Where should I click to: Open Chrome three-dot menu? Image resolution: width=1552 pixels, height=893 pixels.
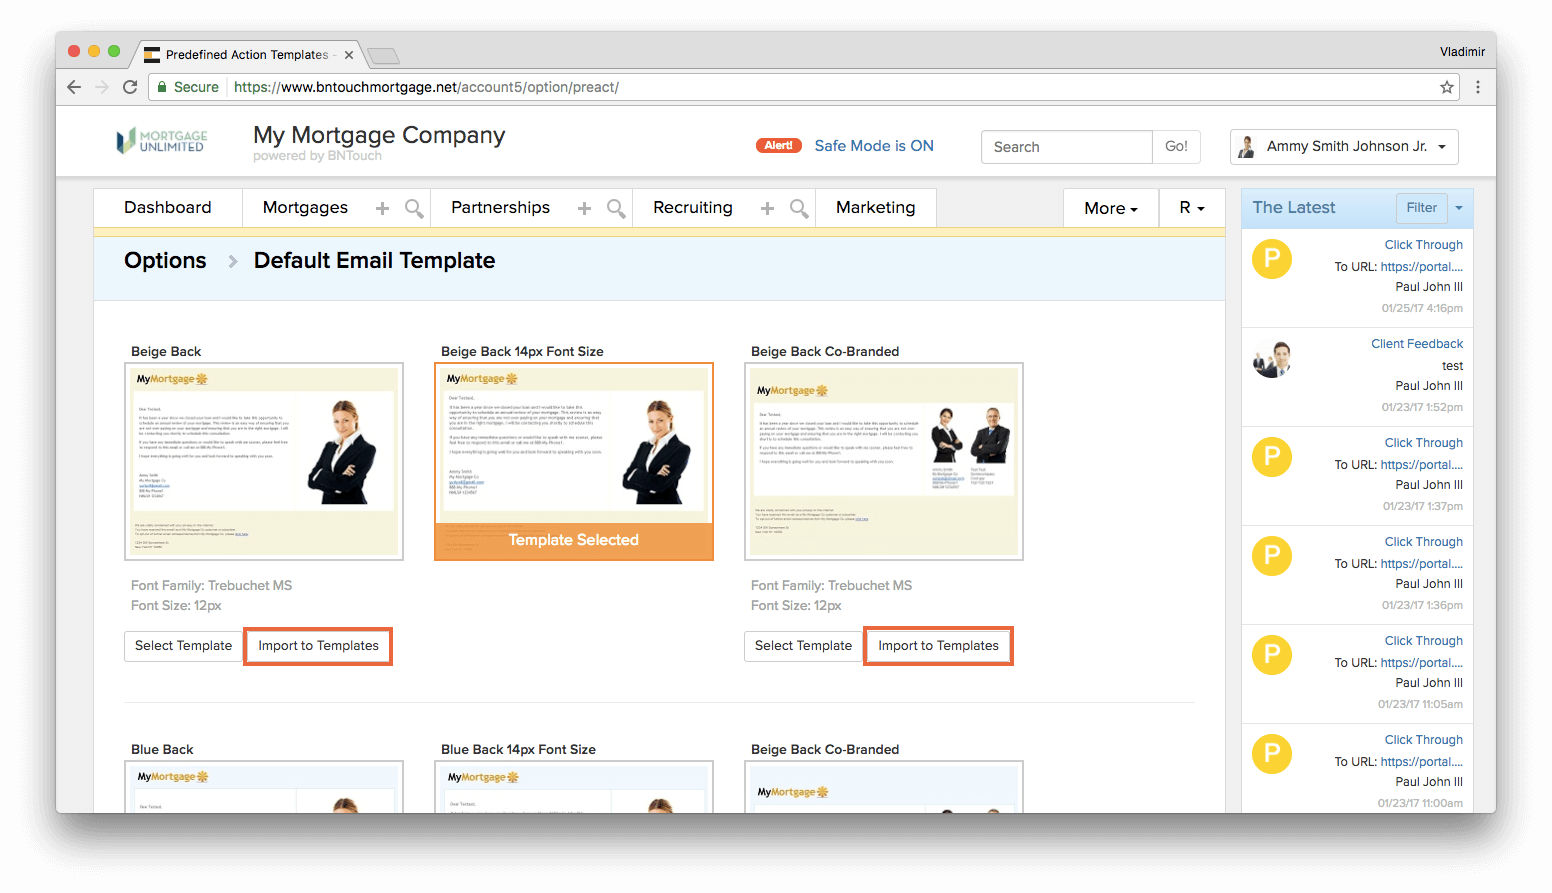tap(1478, 87)
